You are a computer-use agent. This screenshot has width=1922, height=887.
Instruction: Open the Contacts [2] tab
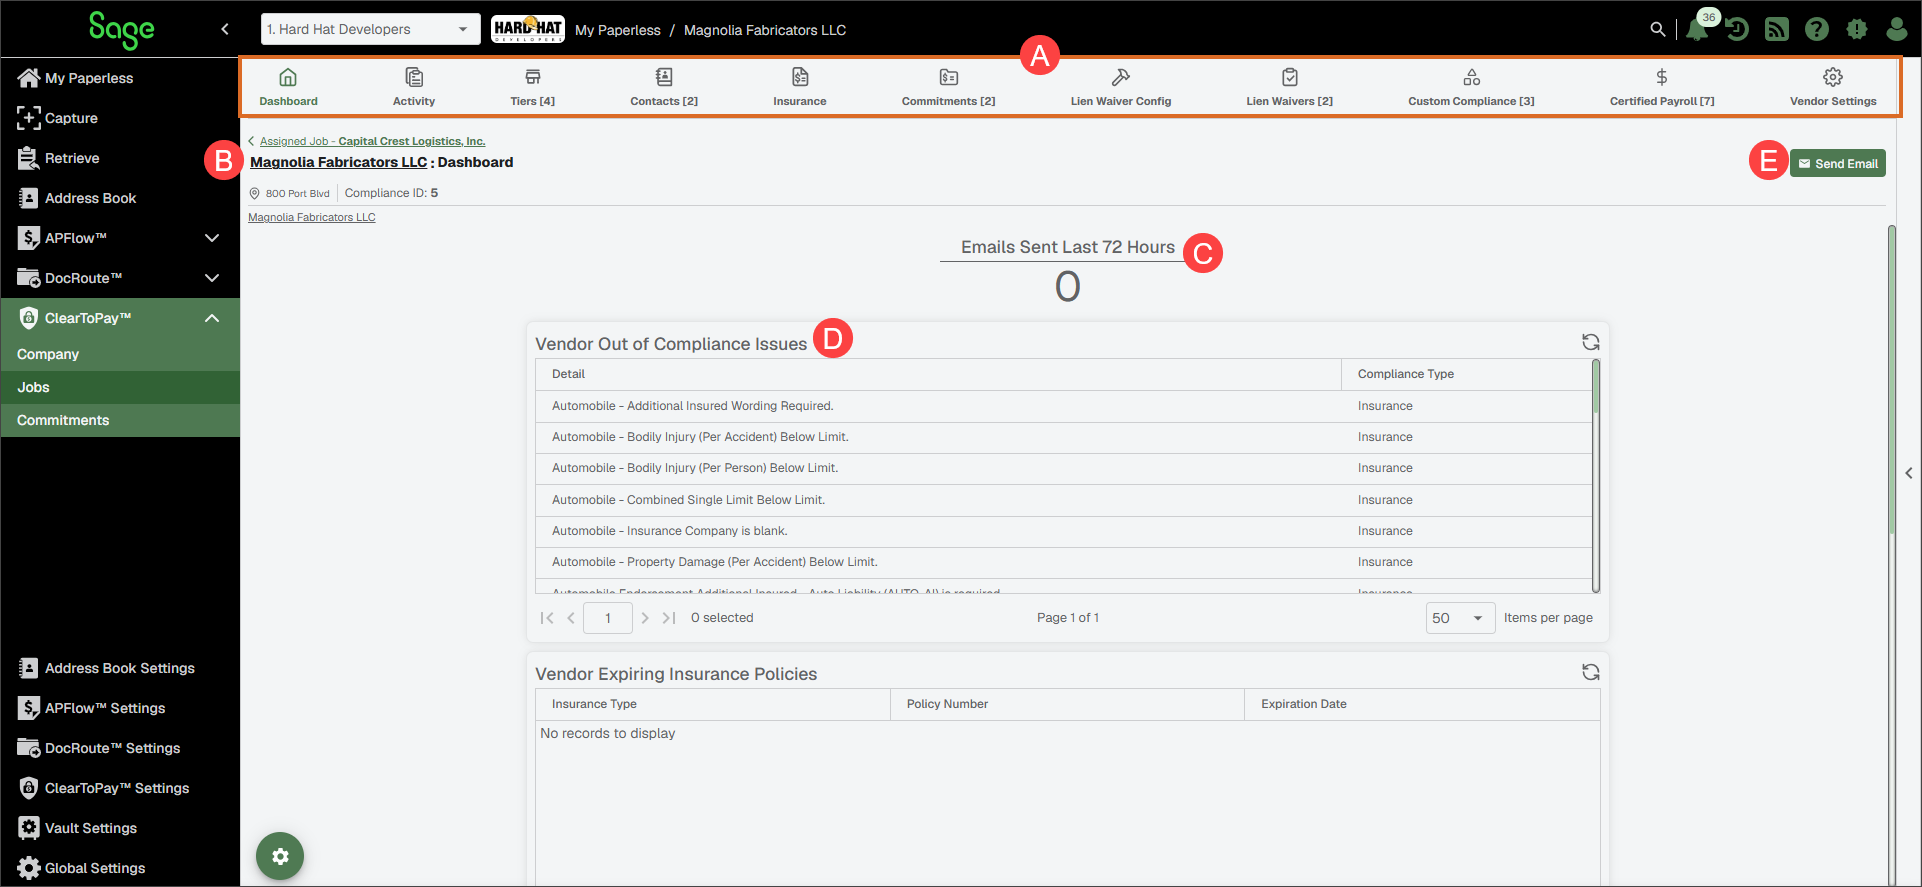point(664,87)
